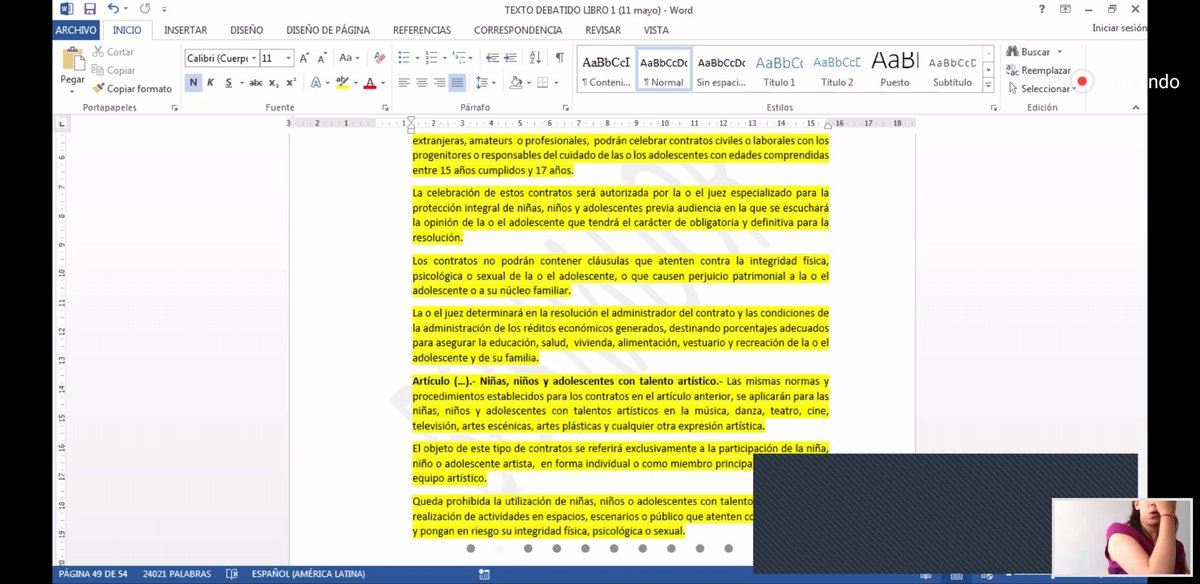The width and height of the screenshot is (1200, 584).
Task: Pick the red font color swatch
Action: point(371,82)
